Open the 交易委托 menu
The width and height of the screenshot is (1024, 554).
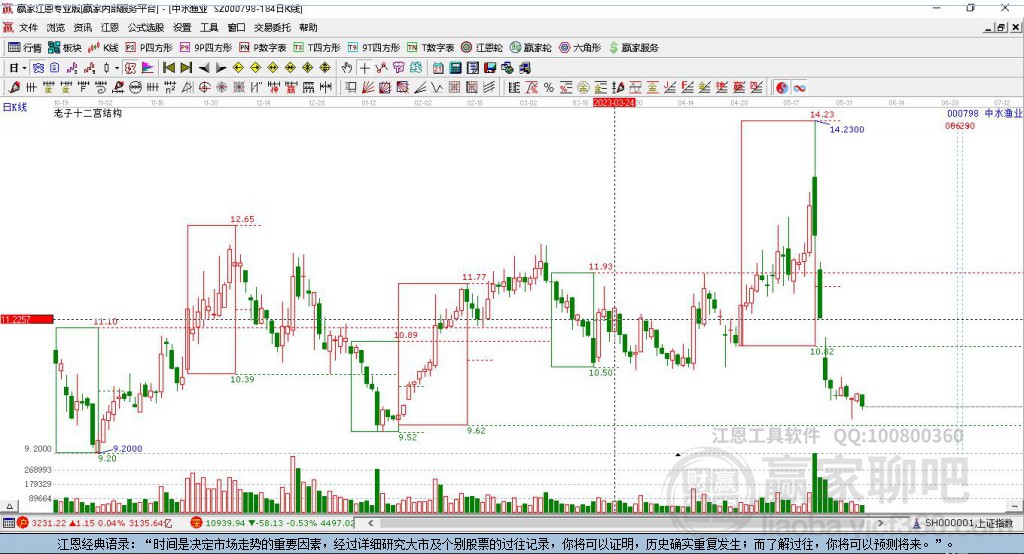(x=272, y=27)
